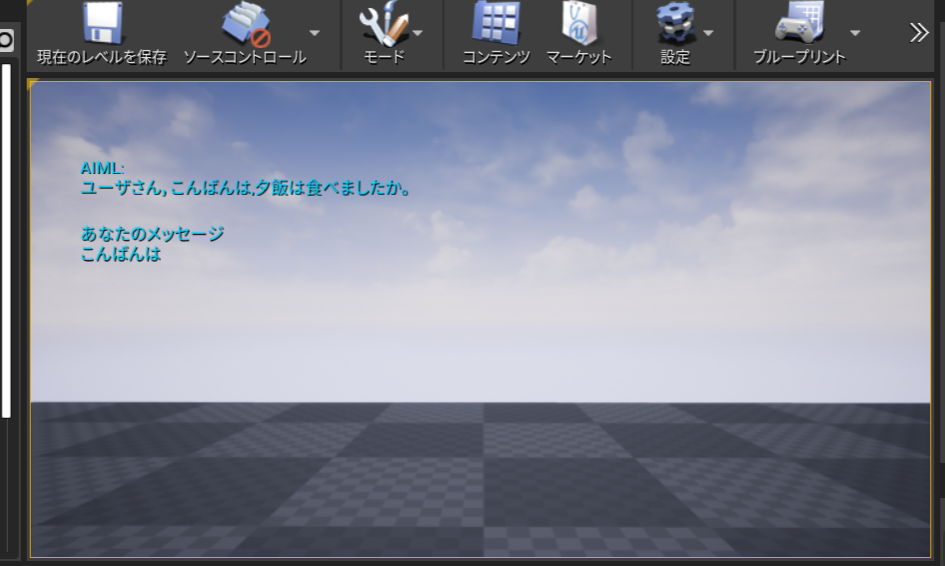Expand the Settings dropdown arrow
This screenshot has height=566, width=945.
pos(708,33)
